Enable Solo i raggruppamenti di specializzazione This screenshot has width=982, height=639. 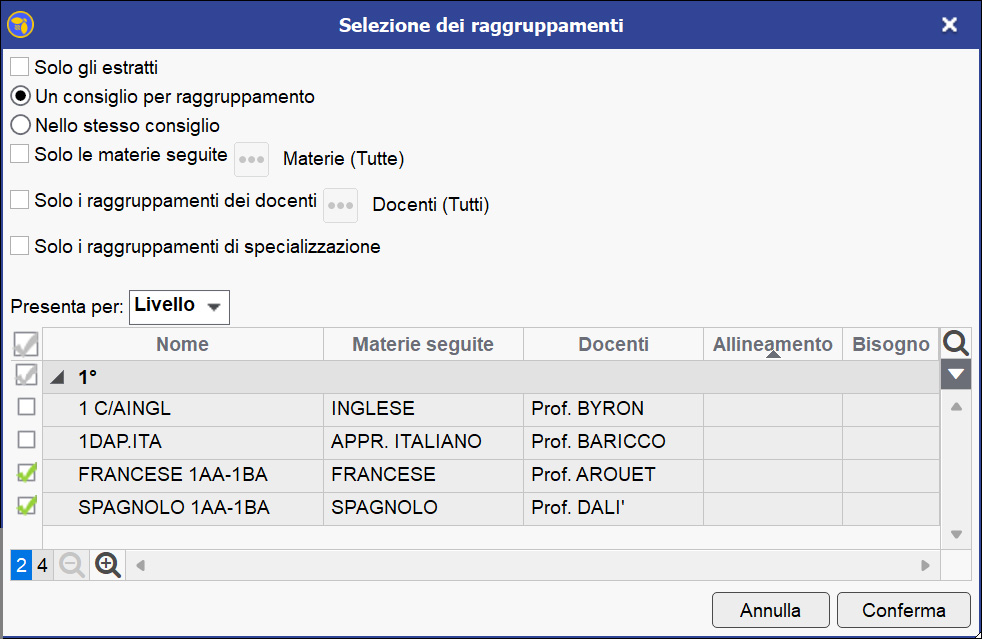(x=19, y=246)
